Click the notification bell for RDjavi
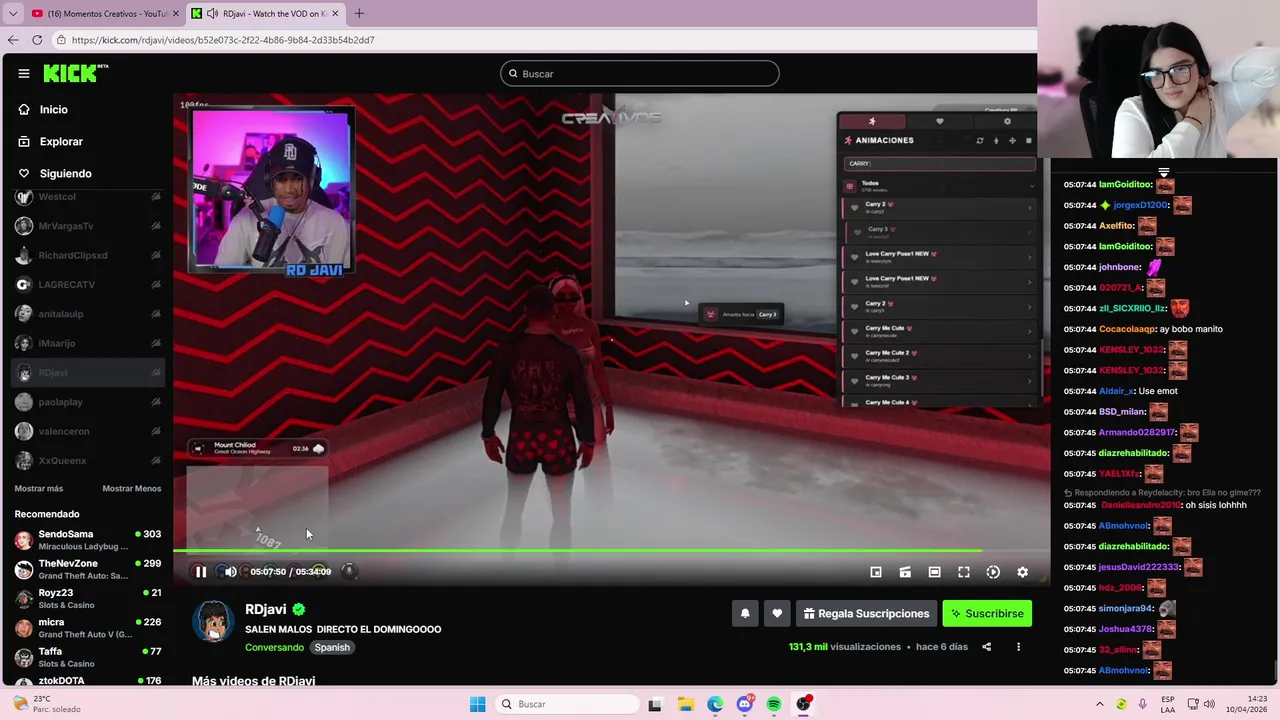 [745, 613]
